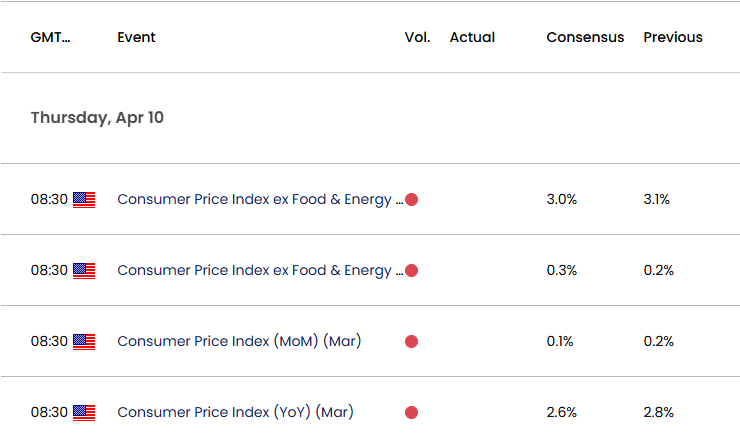Open Consumer Price Index (MoM) (Mar) event
Screen dimensions: 740x440
(x=239, y=341)
